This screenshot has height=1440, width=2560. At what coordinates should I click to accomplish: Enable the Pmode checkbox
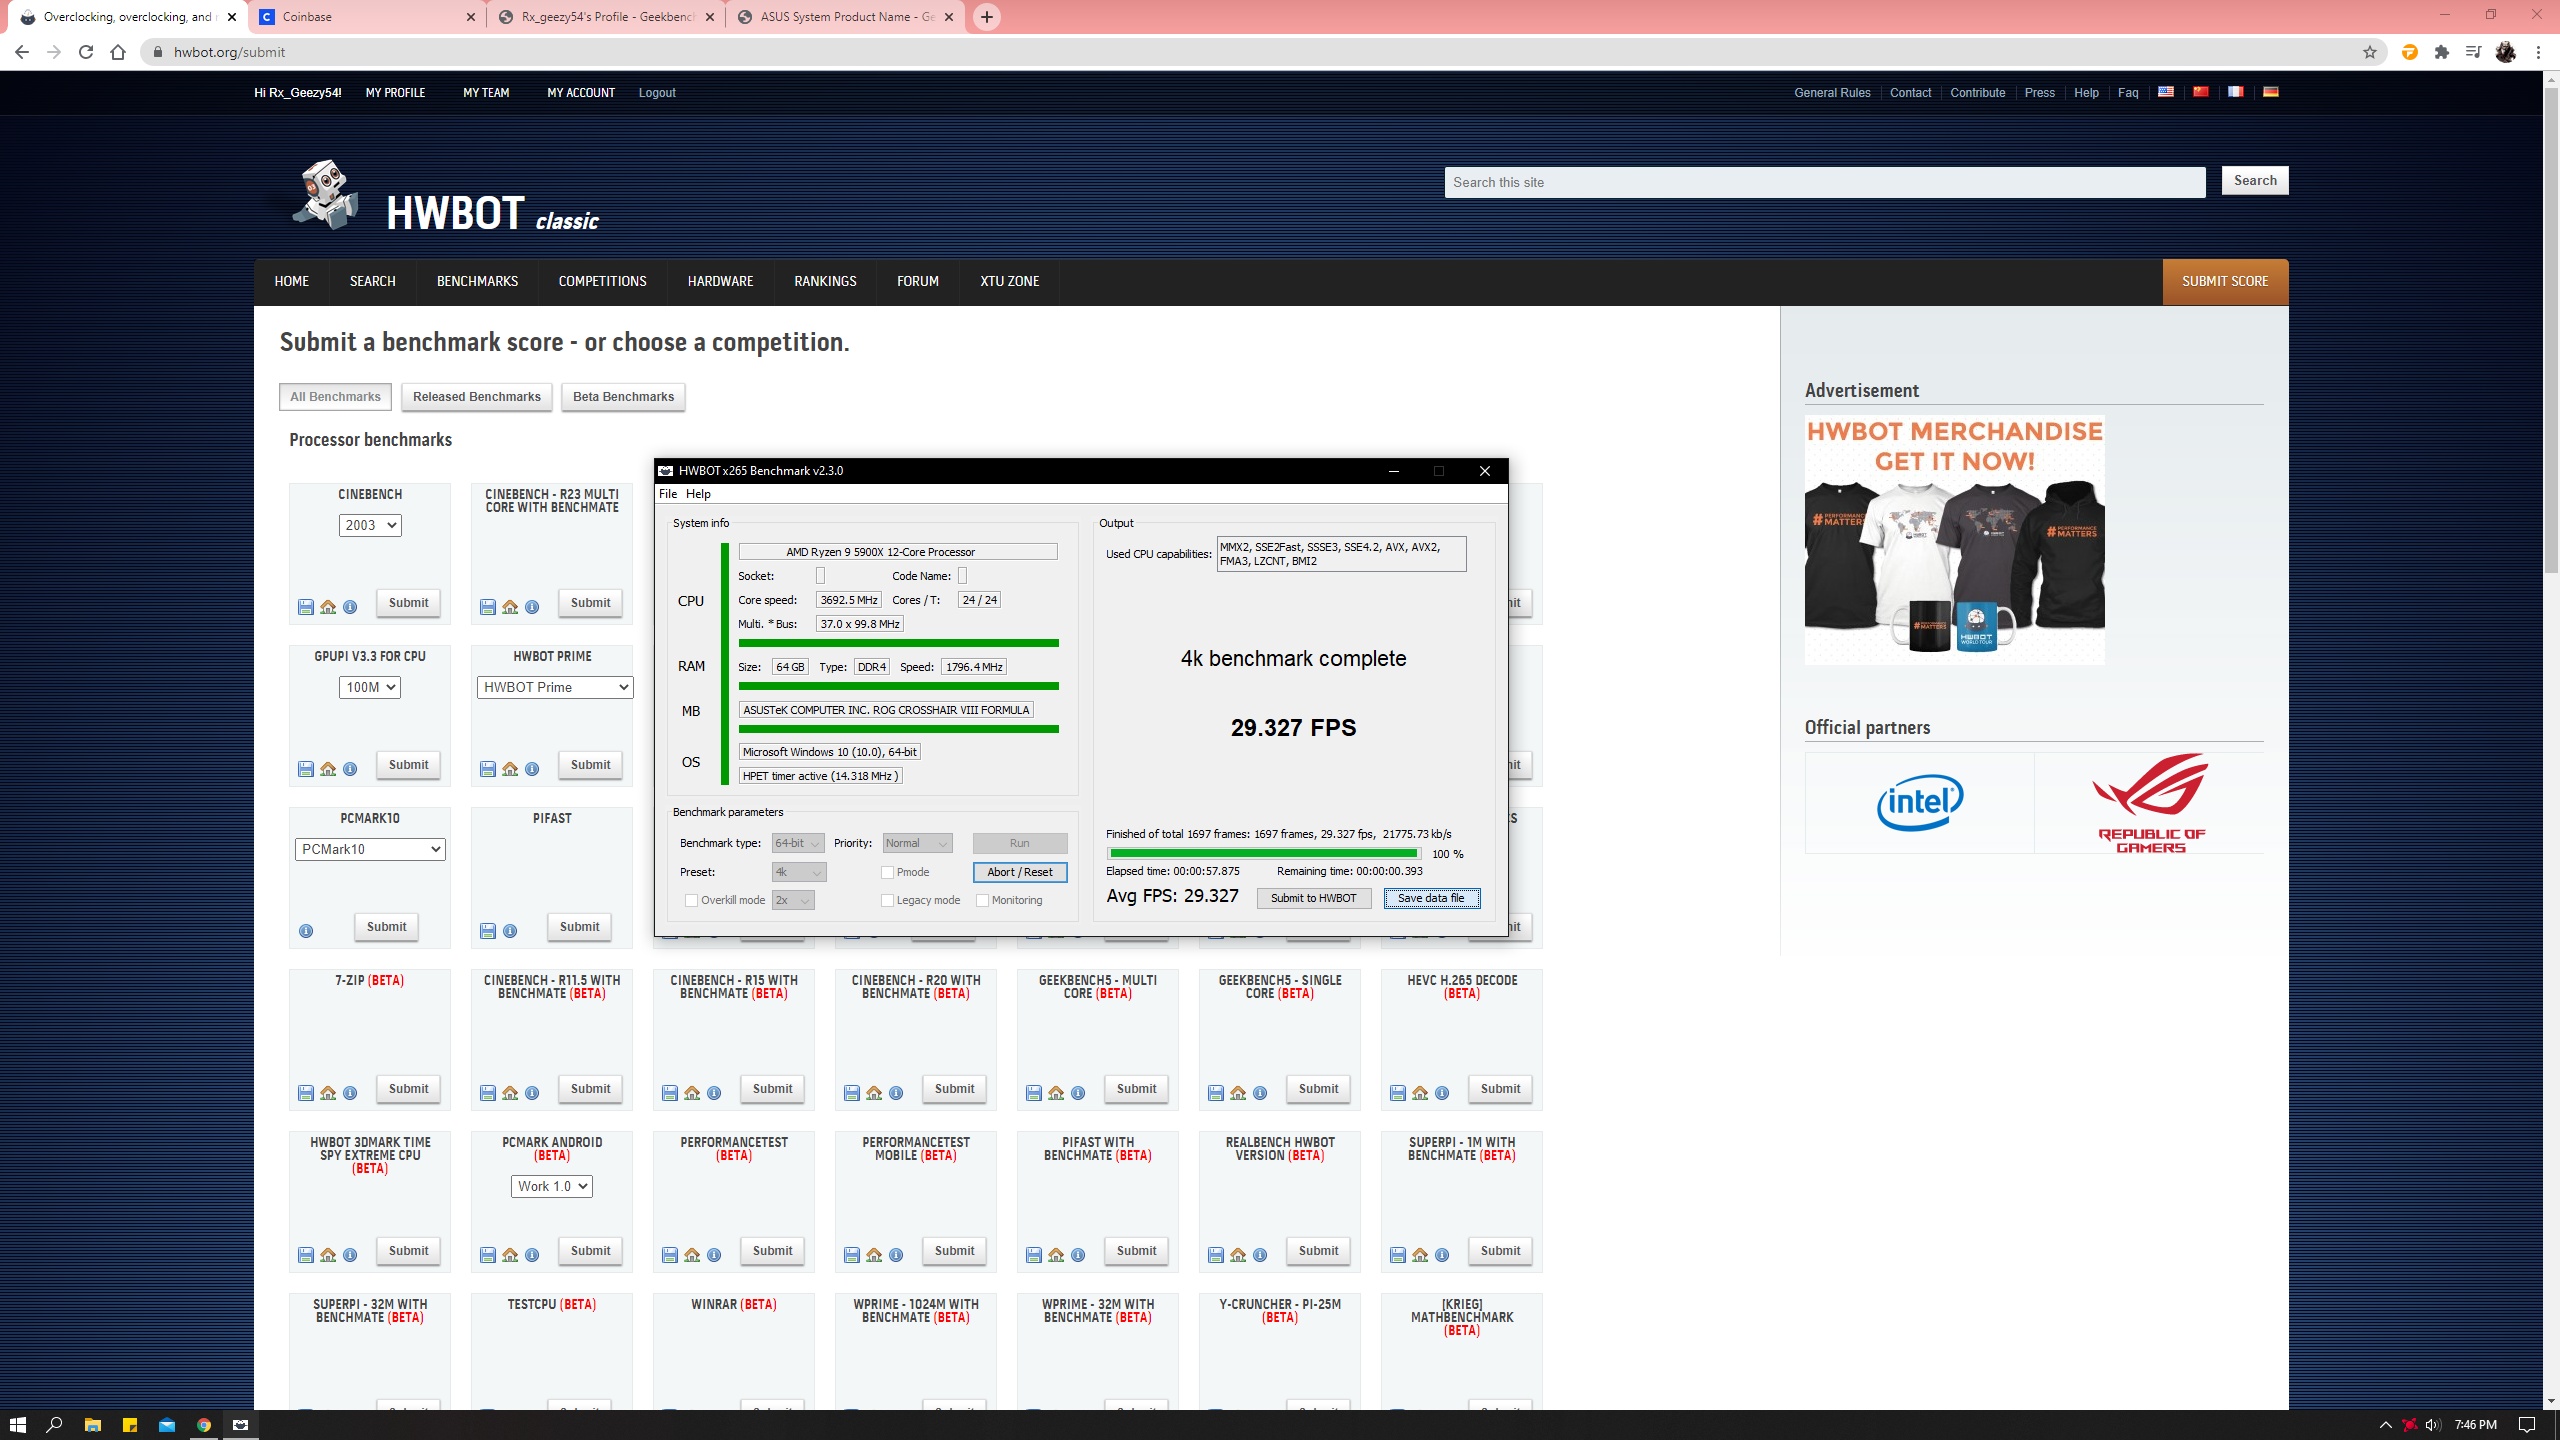point(887,872)
